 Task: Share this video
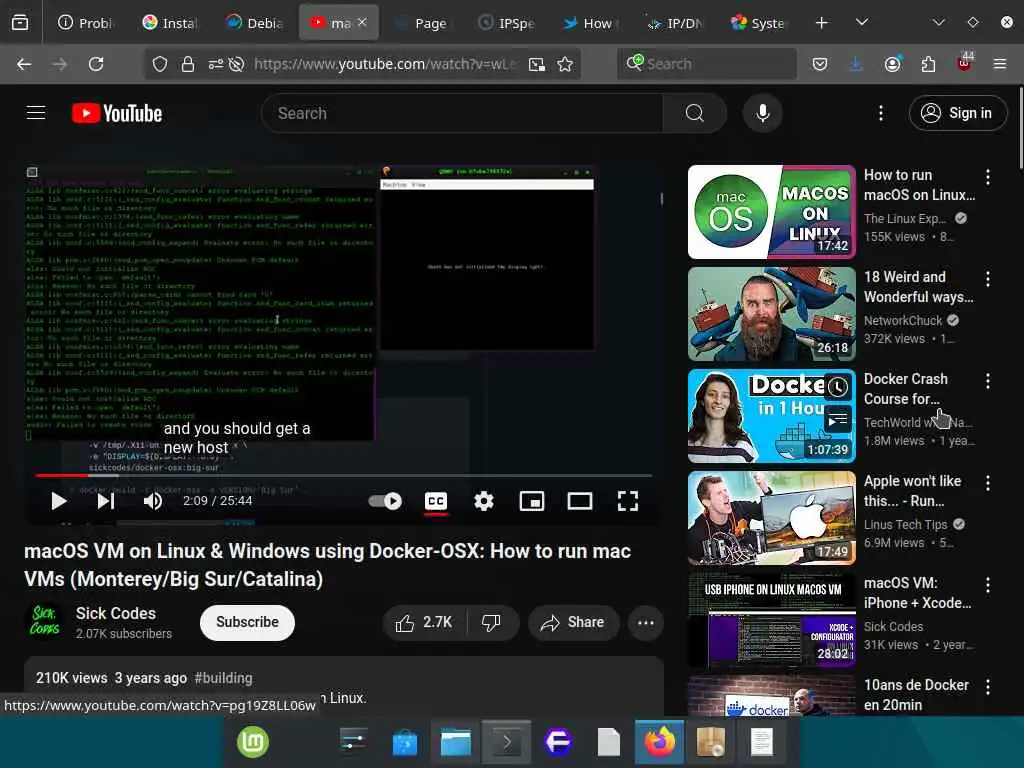point(573,622)
